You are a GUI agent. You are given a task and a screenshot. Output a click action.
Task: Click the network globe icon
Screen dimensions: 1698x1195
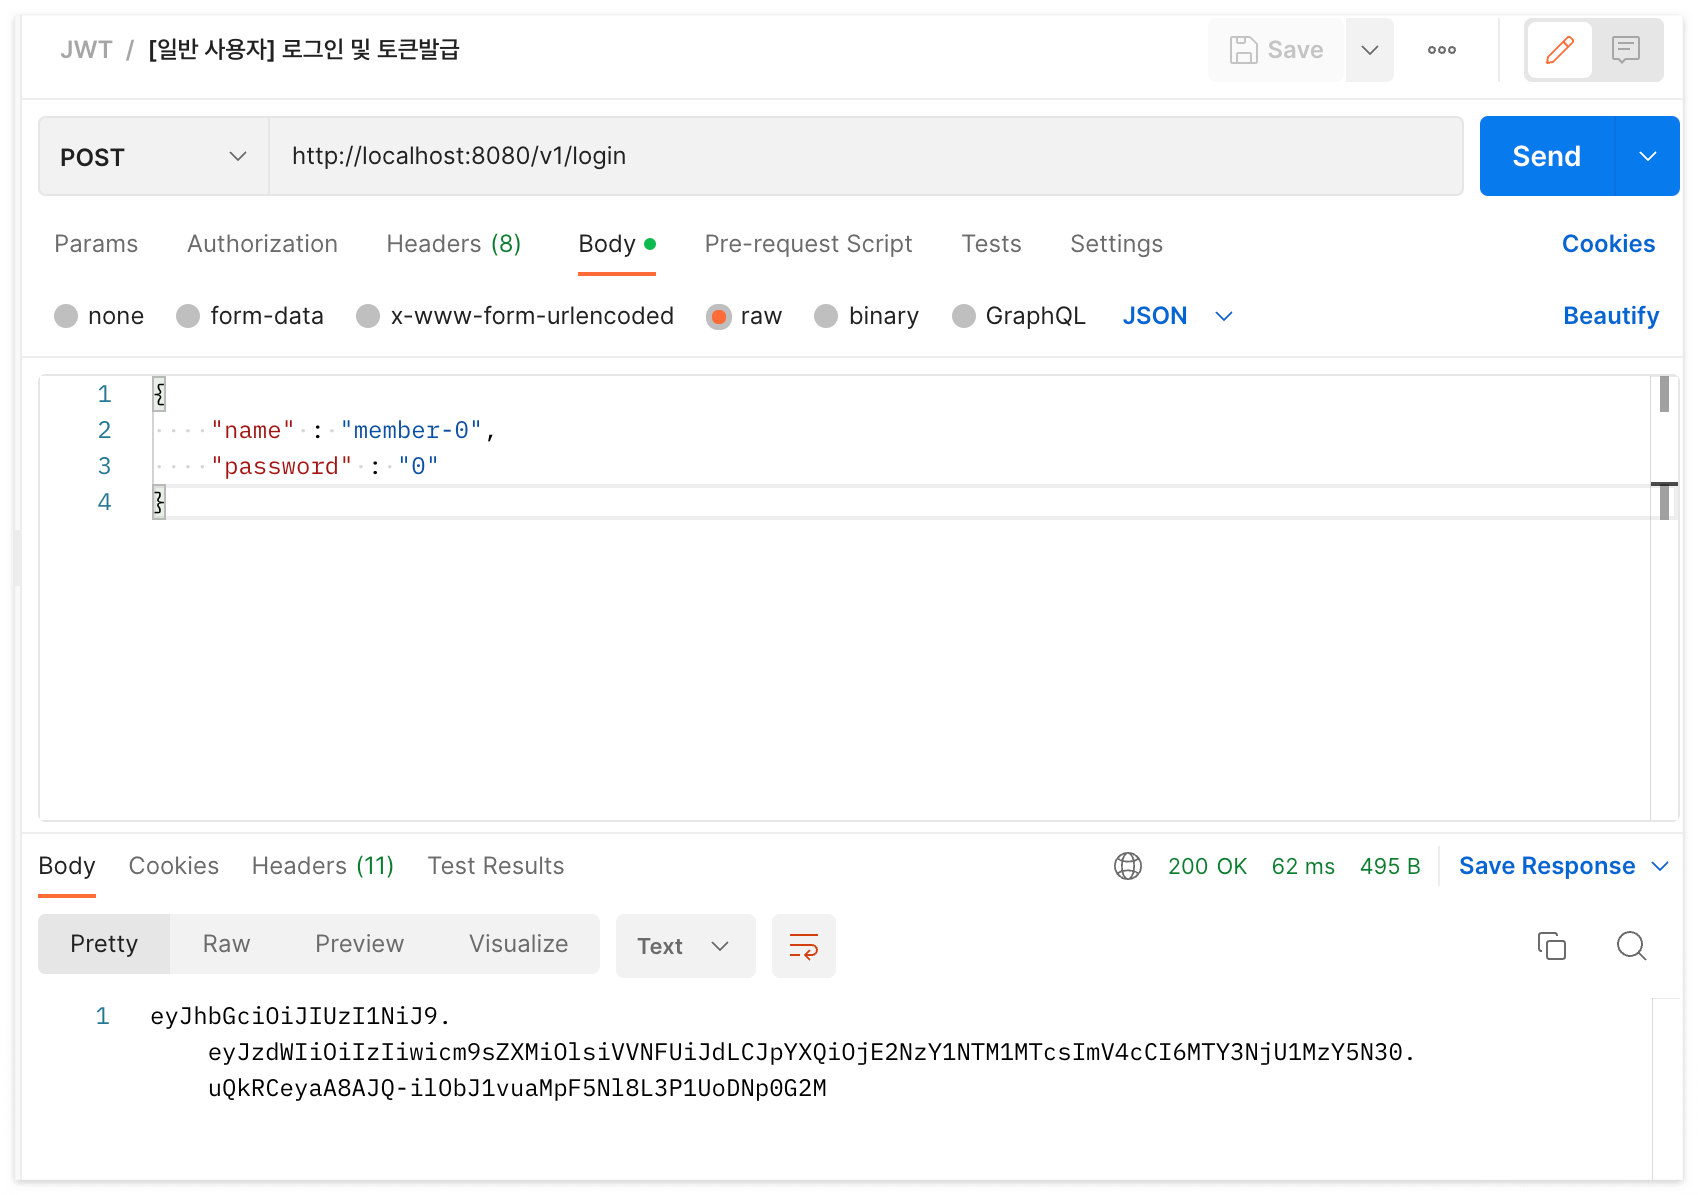[x=1128, y=866]
